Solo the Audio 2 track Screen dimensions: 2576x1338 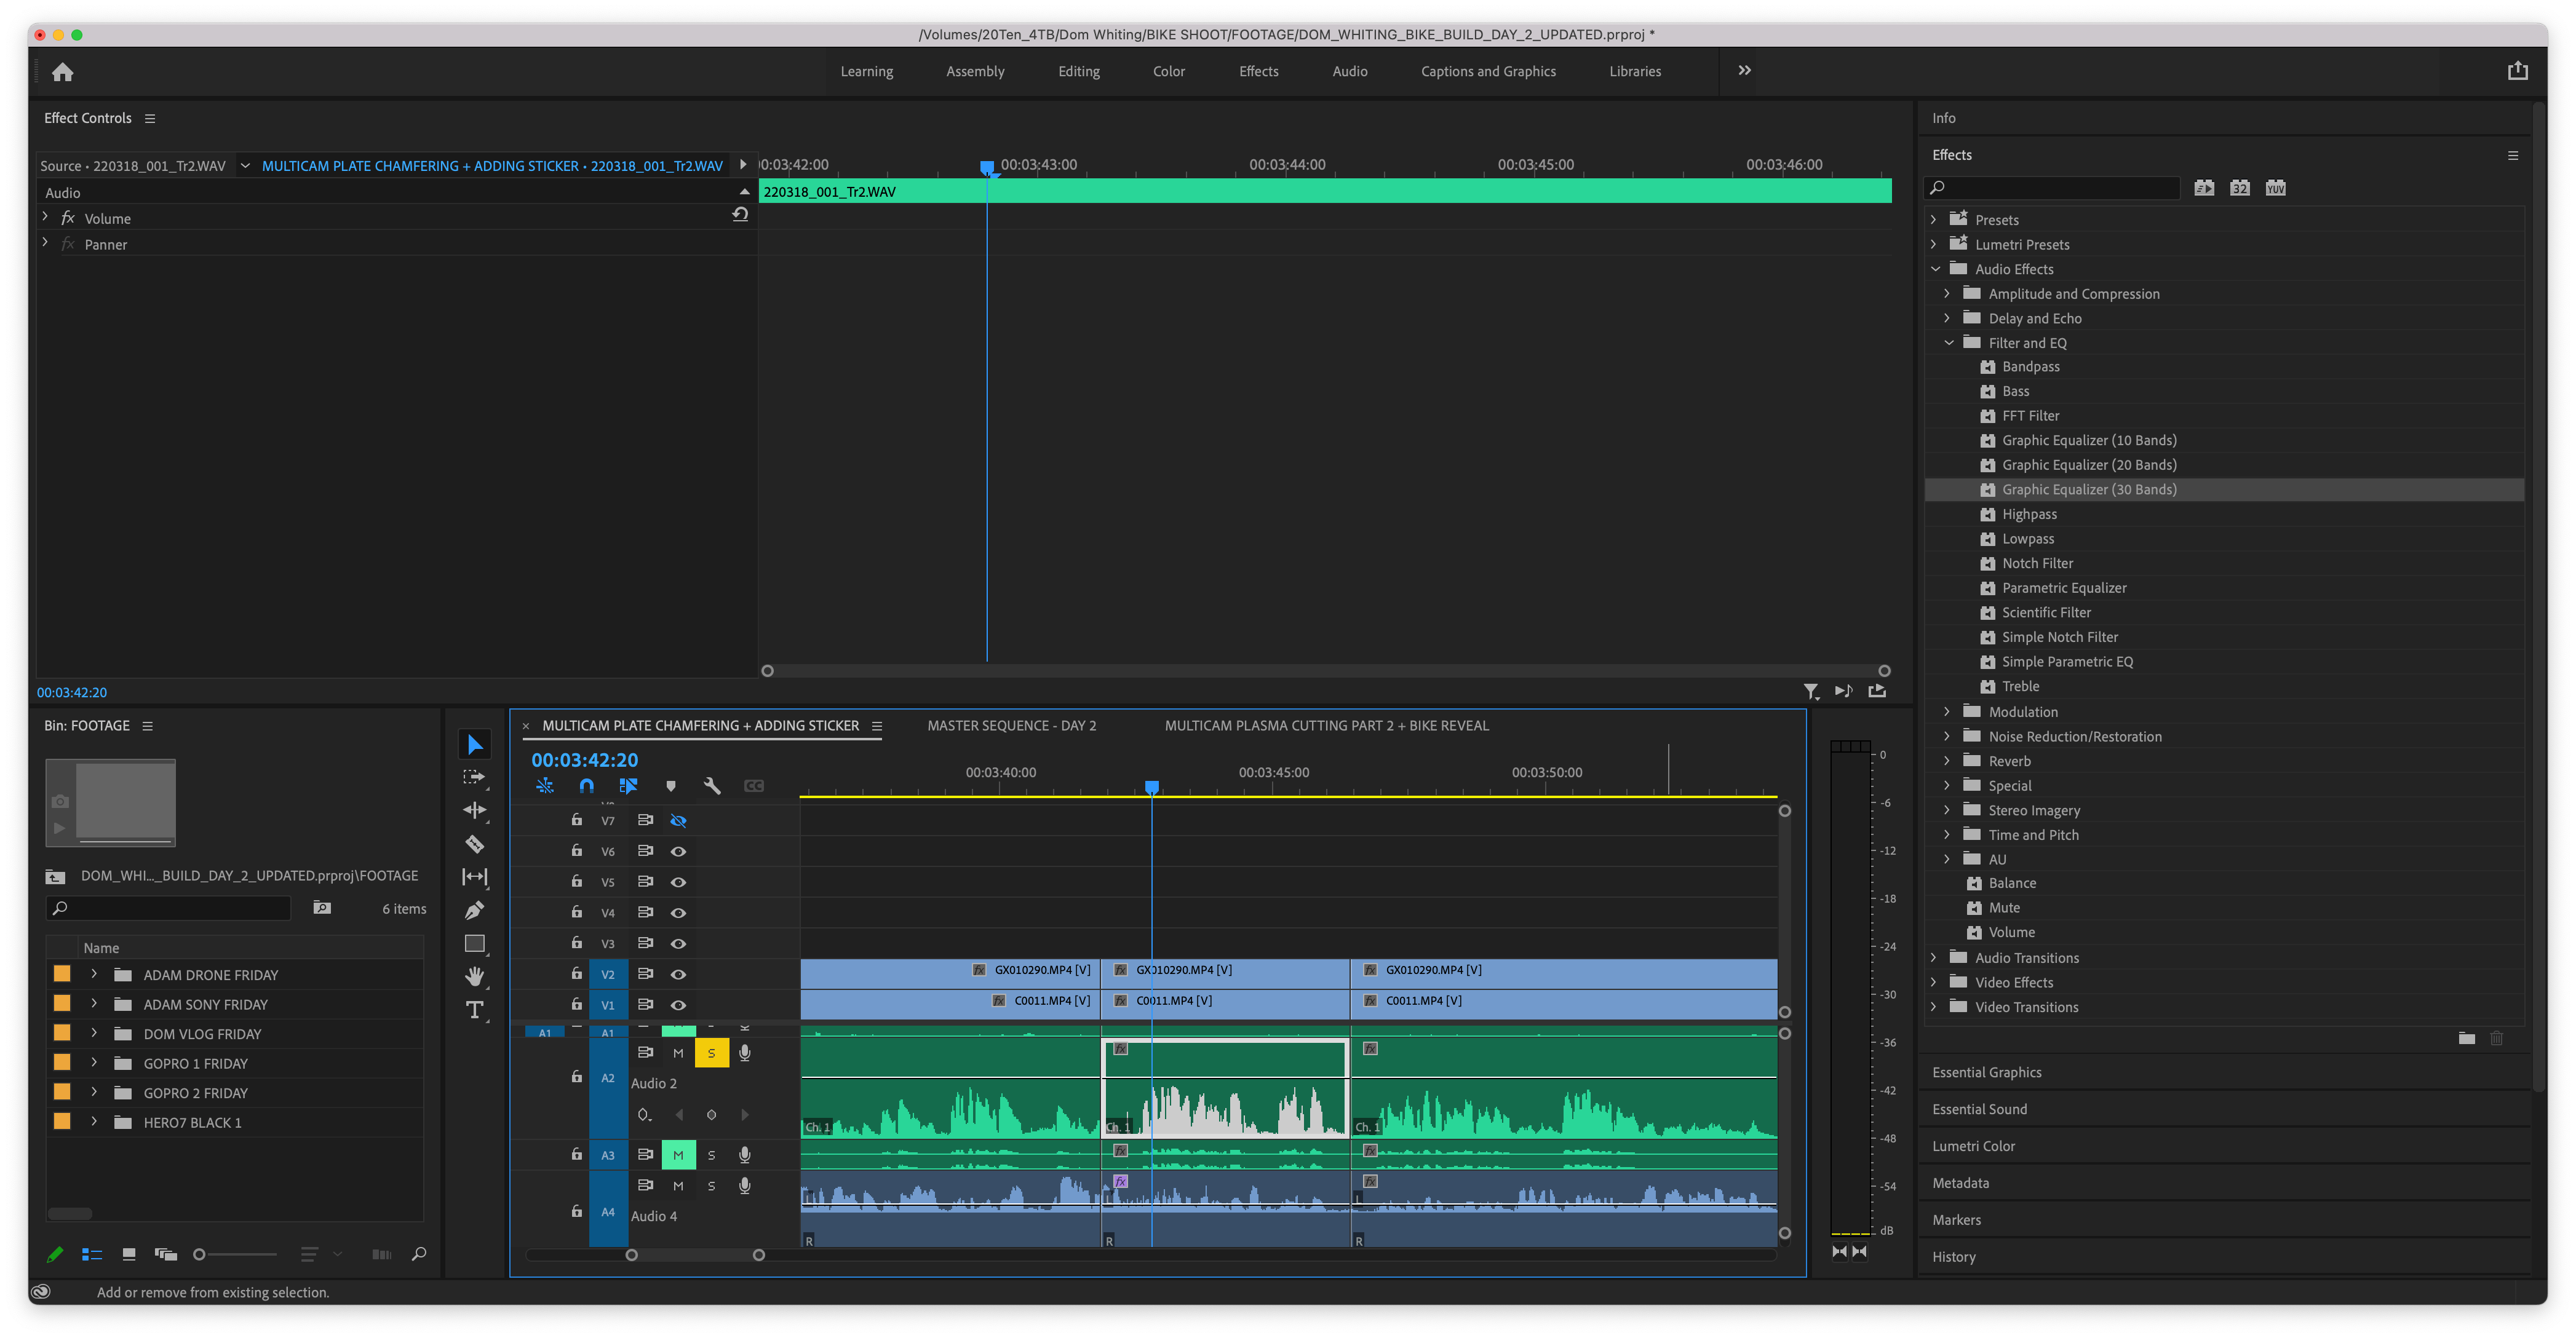click(x=712, y=1052)
